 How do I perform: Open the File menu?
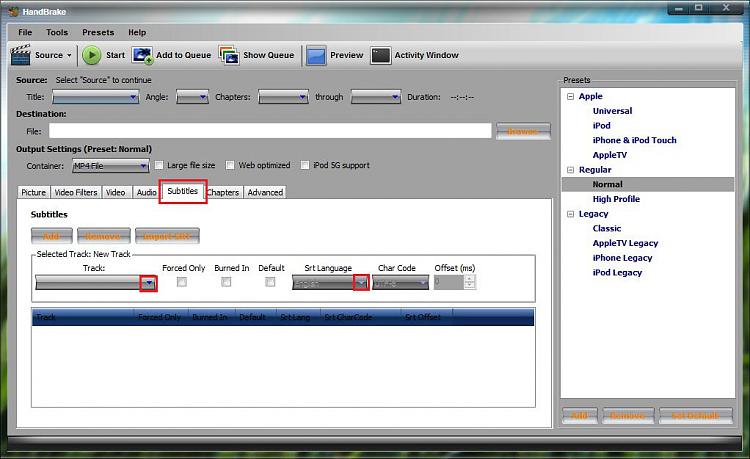coord(25,32)
